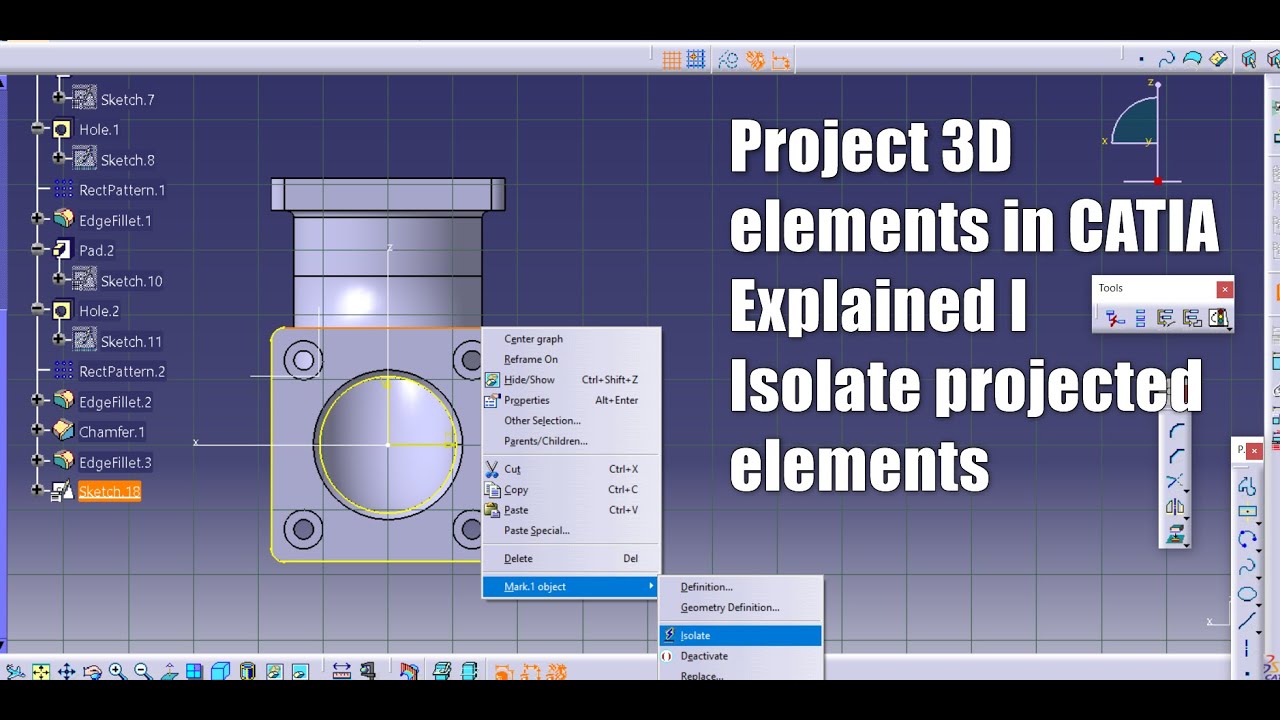Screen dimensions: 1280x720
Task: Toggle the Snap to Point icon
Action: pyautogui.click(x=696, y=59)
